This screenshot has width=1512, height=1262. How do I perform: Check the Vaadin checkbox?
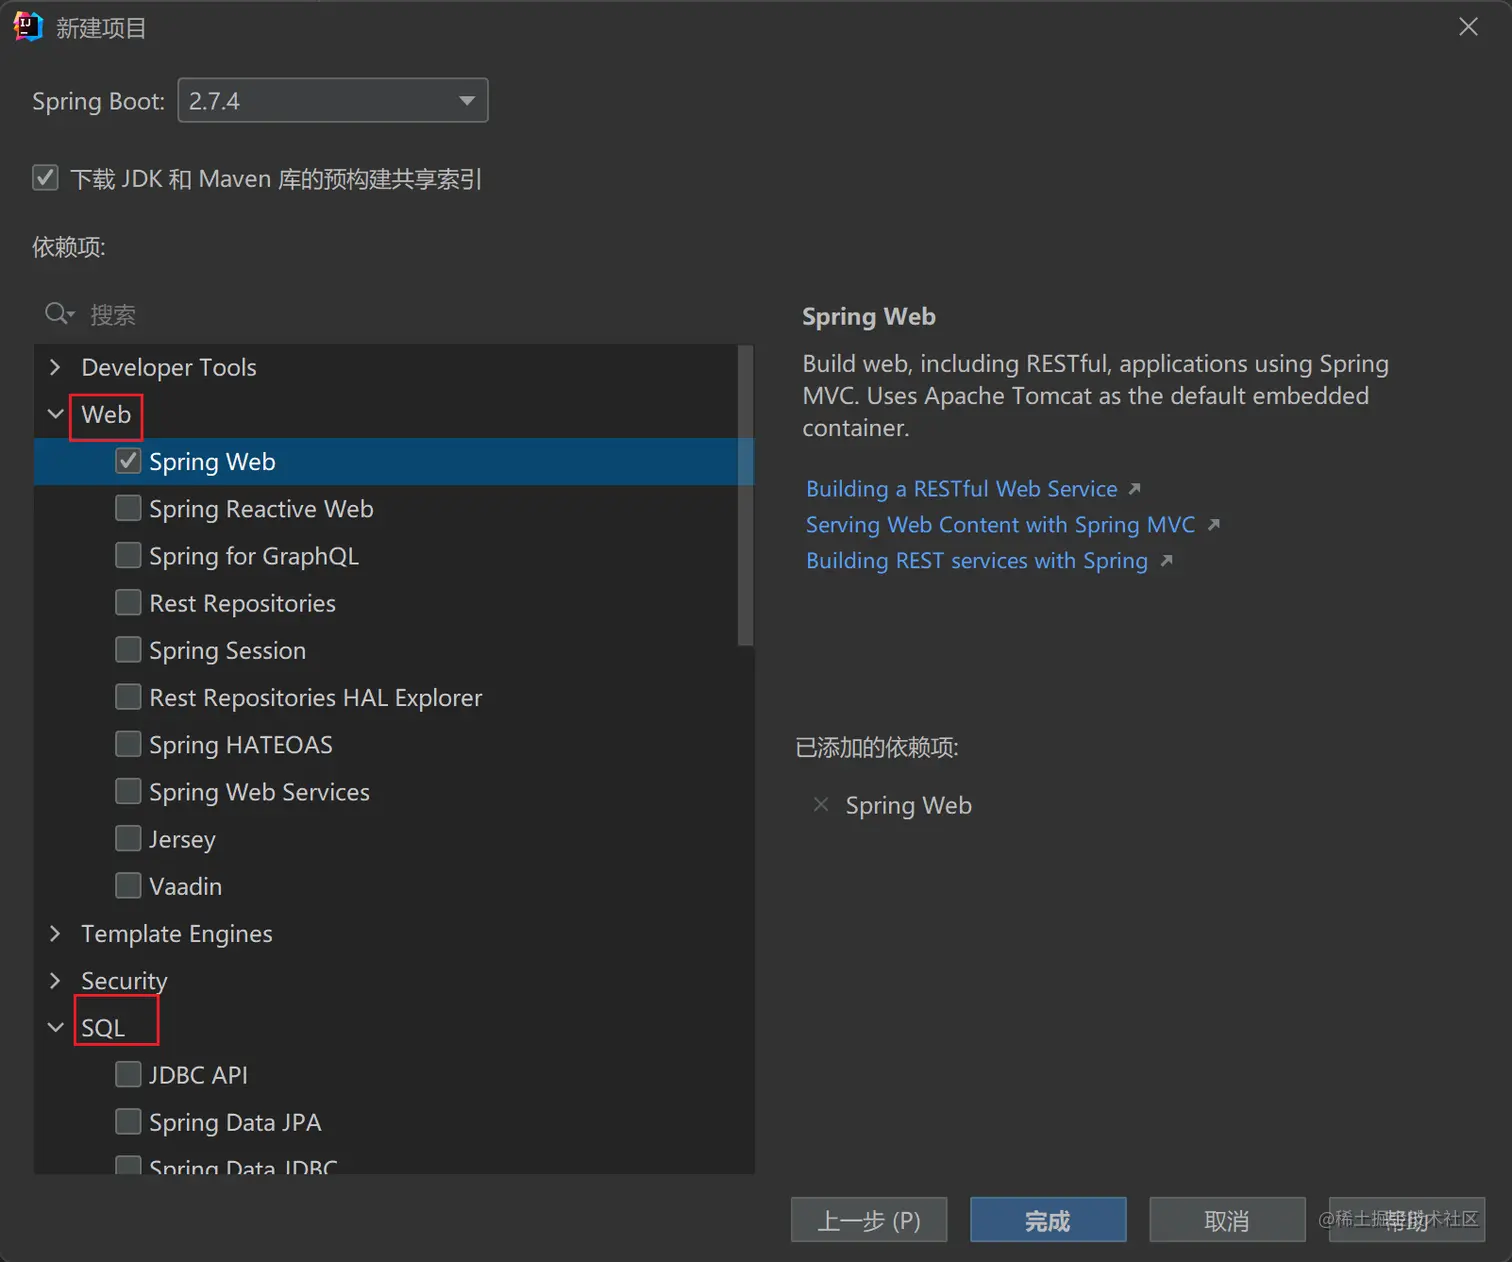pyautogui.click(x=128, y=886)
